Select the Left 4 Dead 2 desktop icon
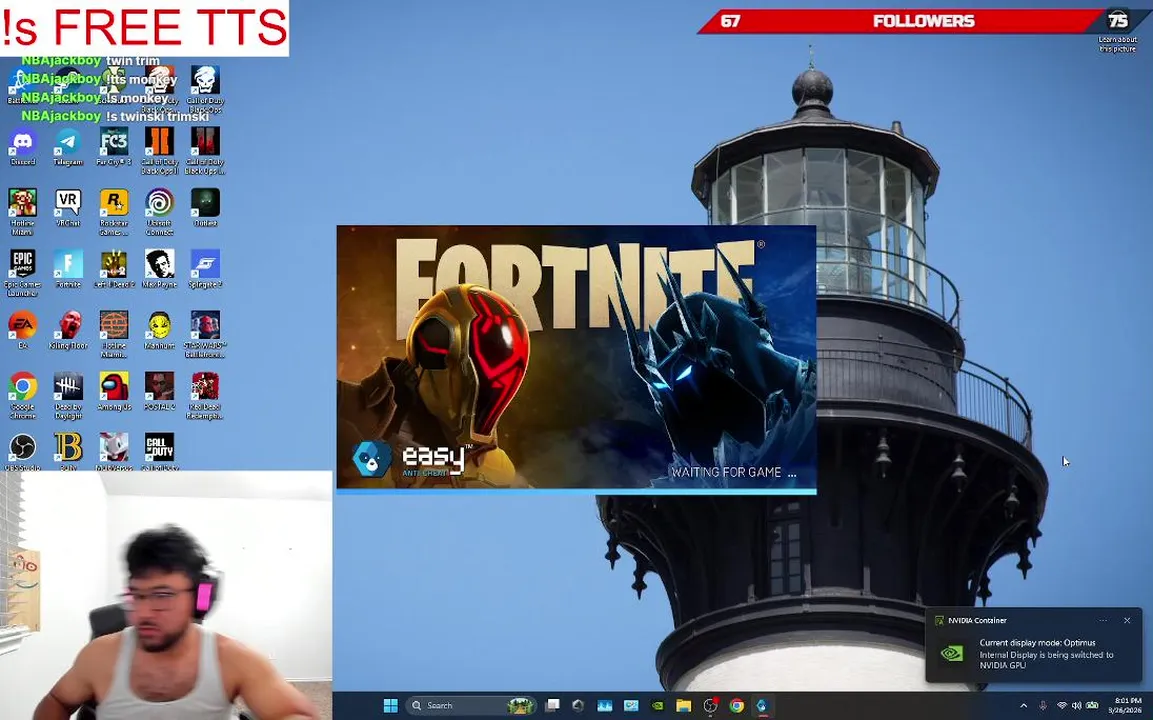The image size is (1153, 720). coord(113,268)
